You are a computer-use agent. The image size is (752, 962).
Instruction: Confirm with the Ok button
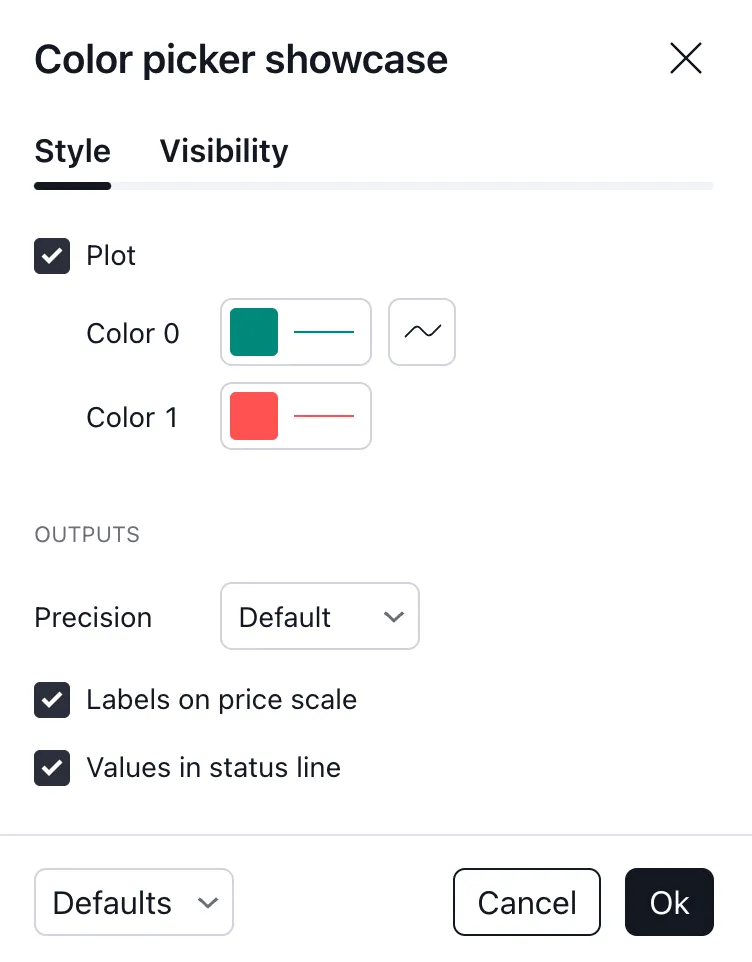click(x=669, y=903)
